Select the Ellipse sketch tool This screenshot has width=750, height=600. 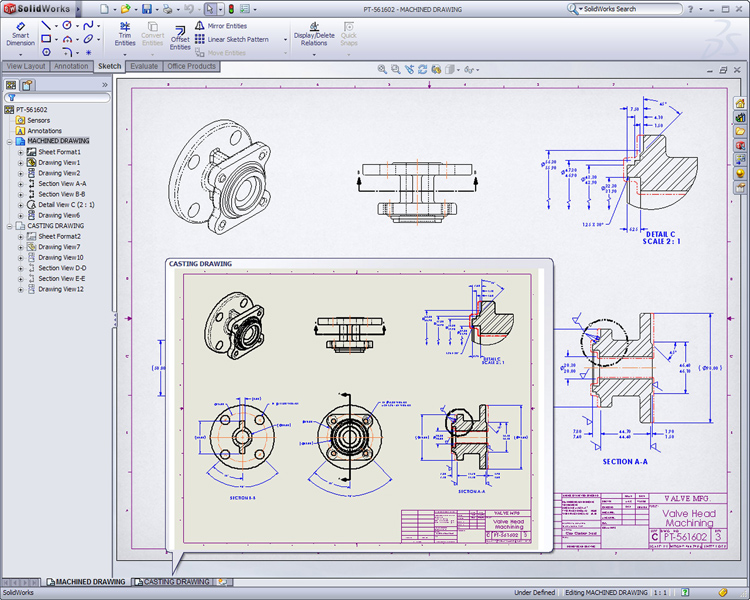point(88,39)
